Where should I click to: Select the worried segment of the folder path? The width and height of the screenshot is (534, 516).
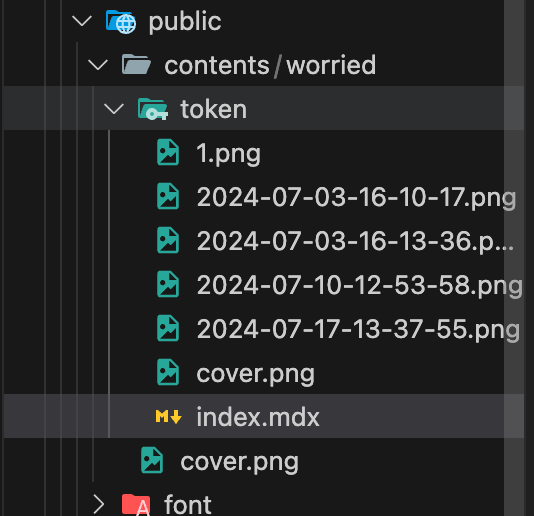(x=331, y=65)
